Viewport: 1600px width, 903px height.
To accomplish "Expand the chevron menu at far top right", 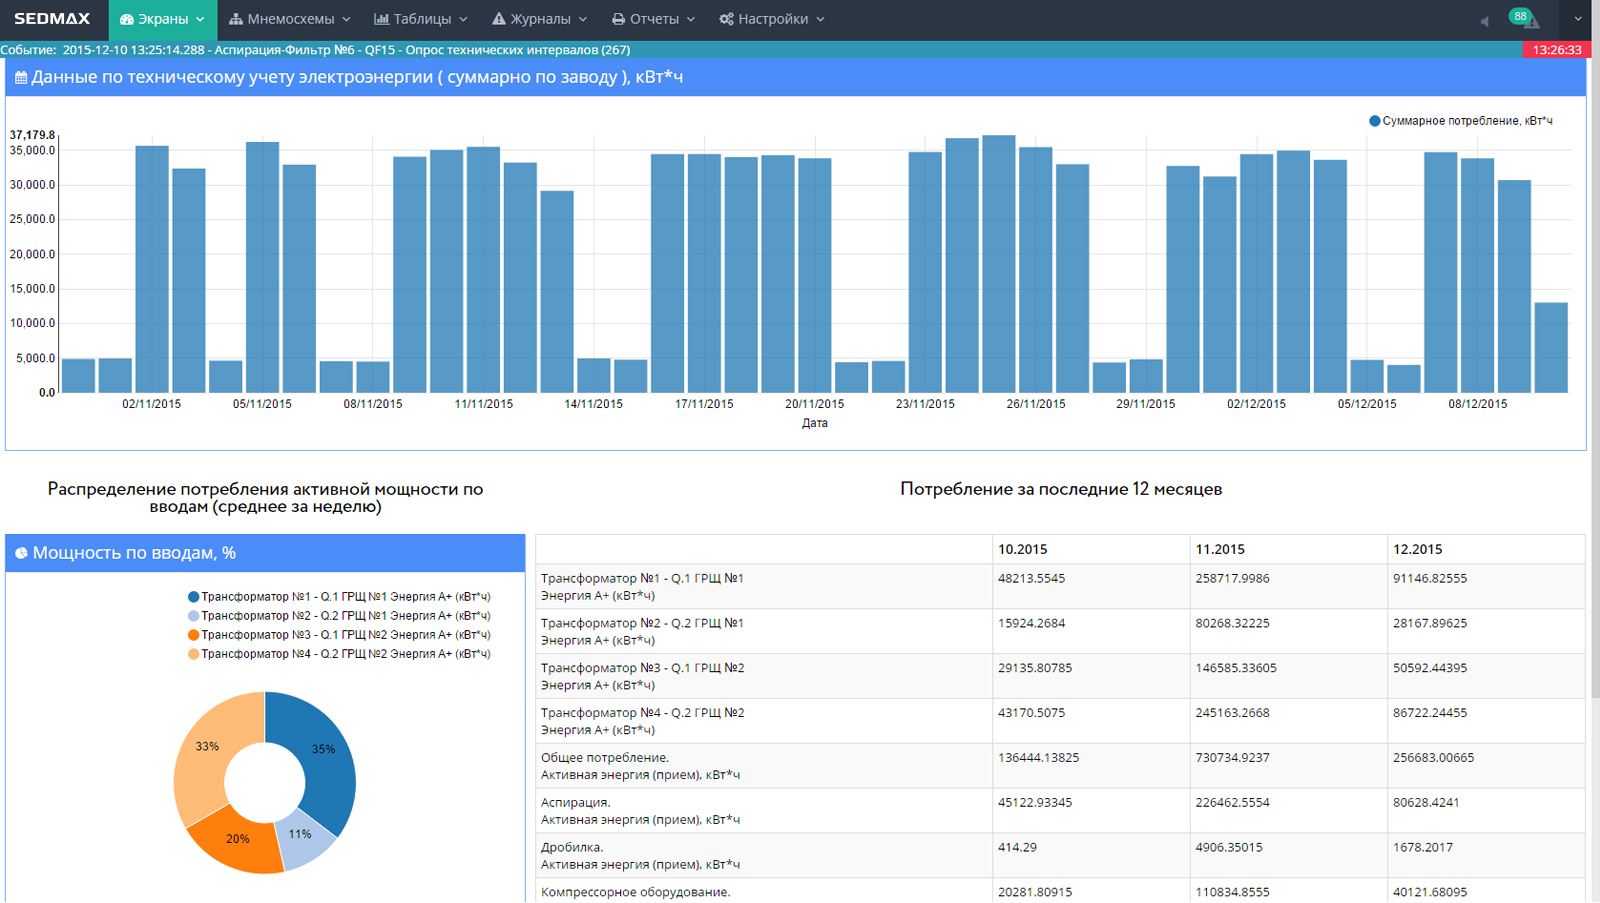I will coord(1578,19).
